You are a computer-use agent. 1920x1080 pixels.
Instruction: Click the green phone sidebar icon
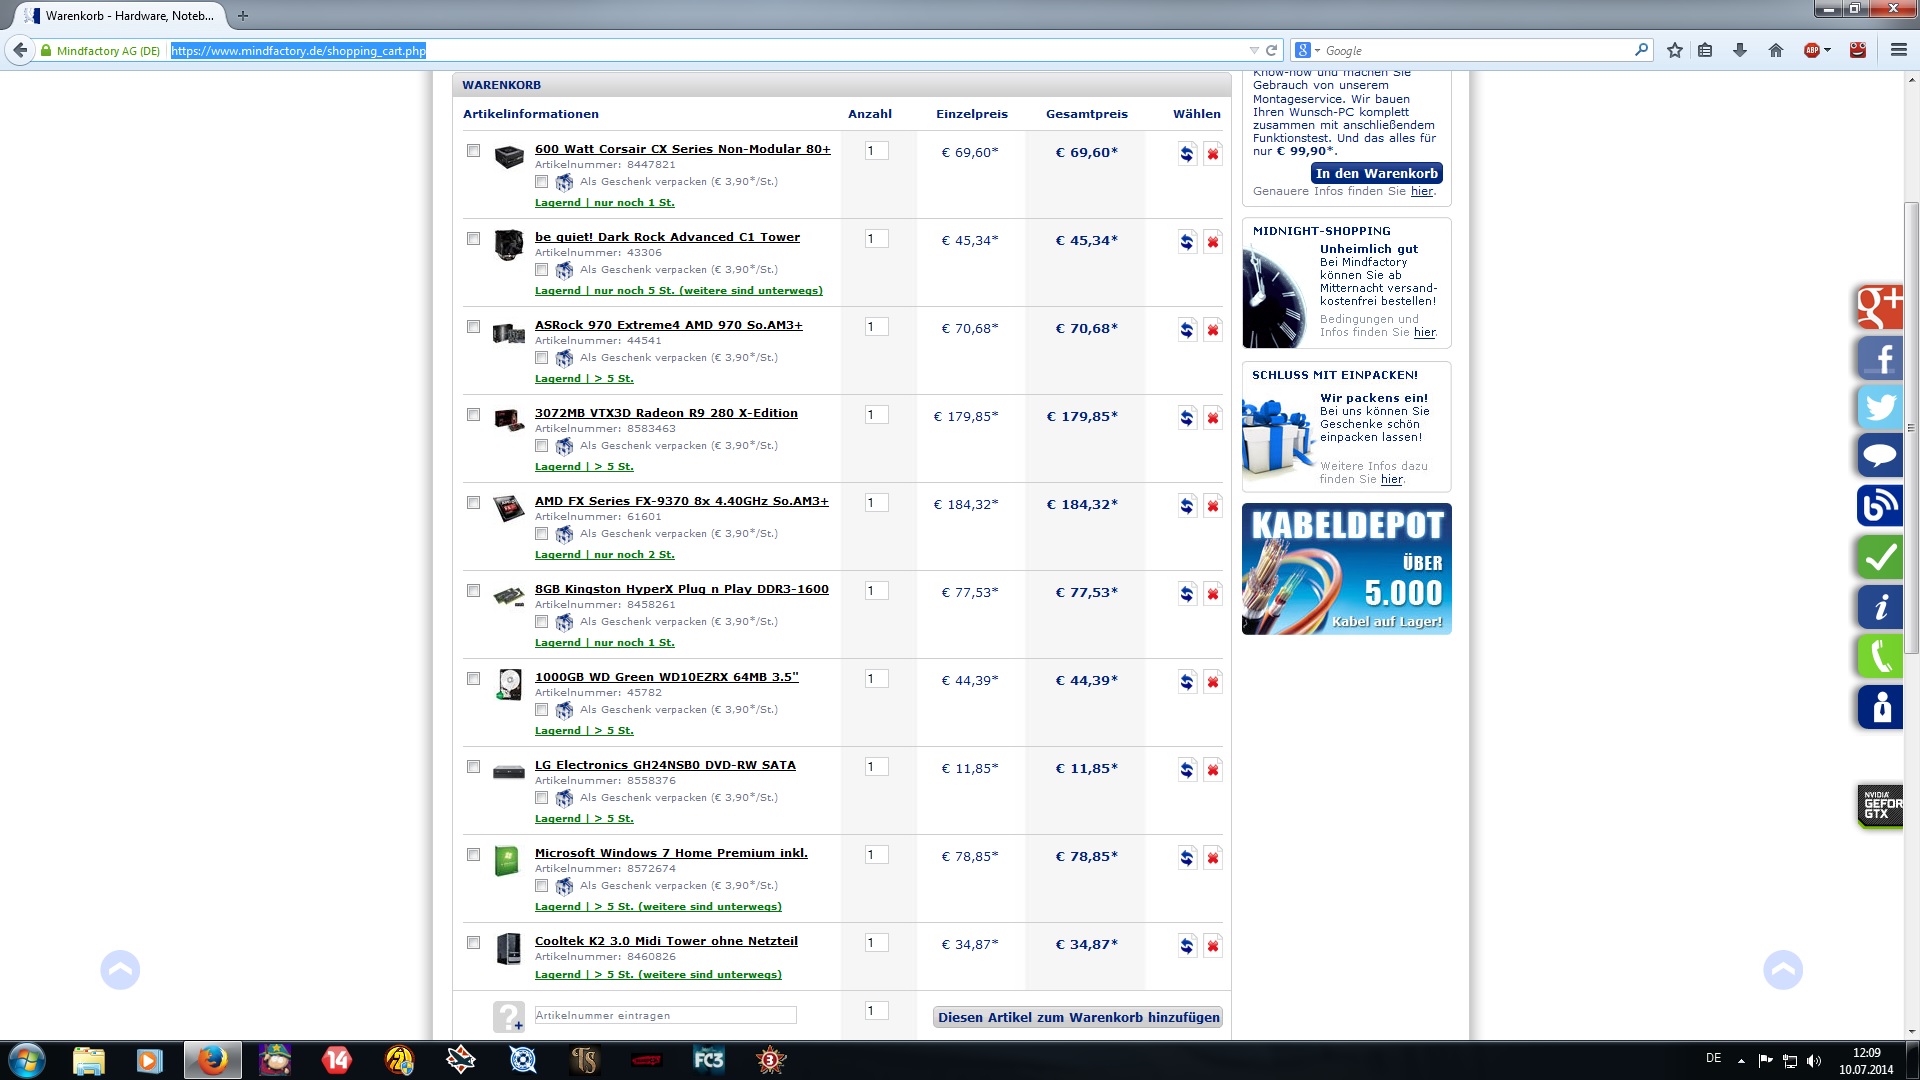click(x=1880, y=656)
